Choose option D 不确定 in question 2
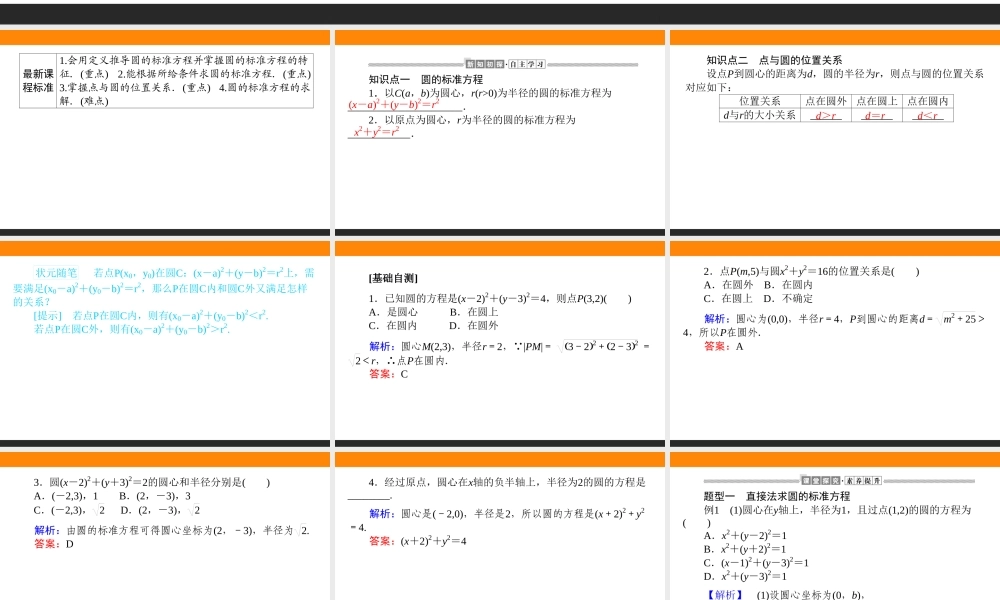1000x600 pixels. [788, 298]
